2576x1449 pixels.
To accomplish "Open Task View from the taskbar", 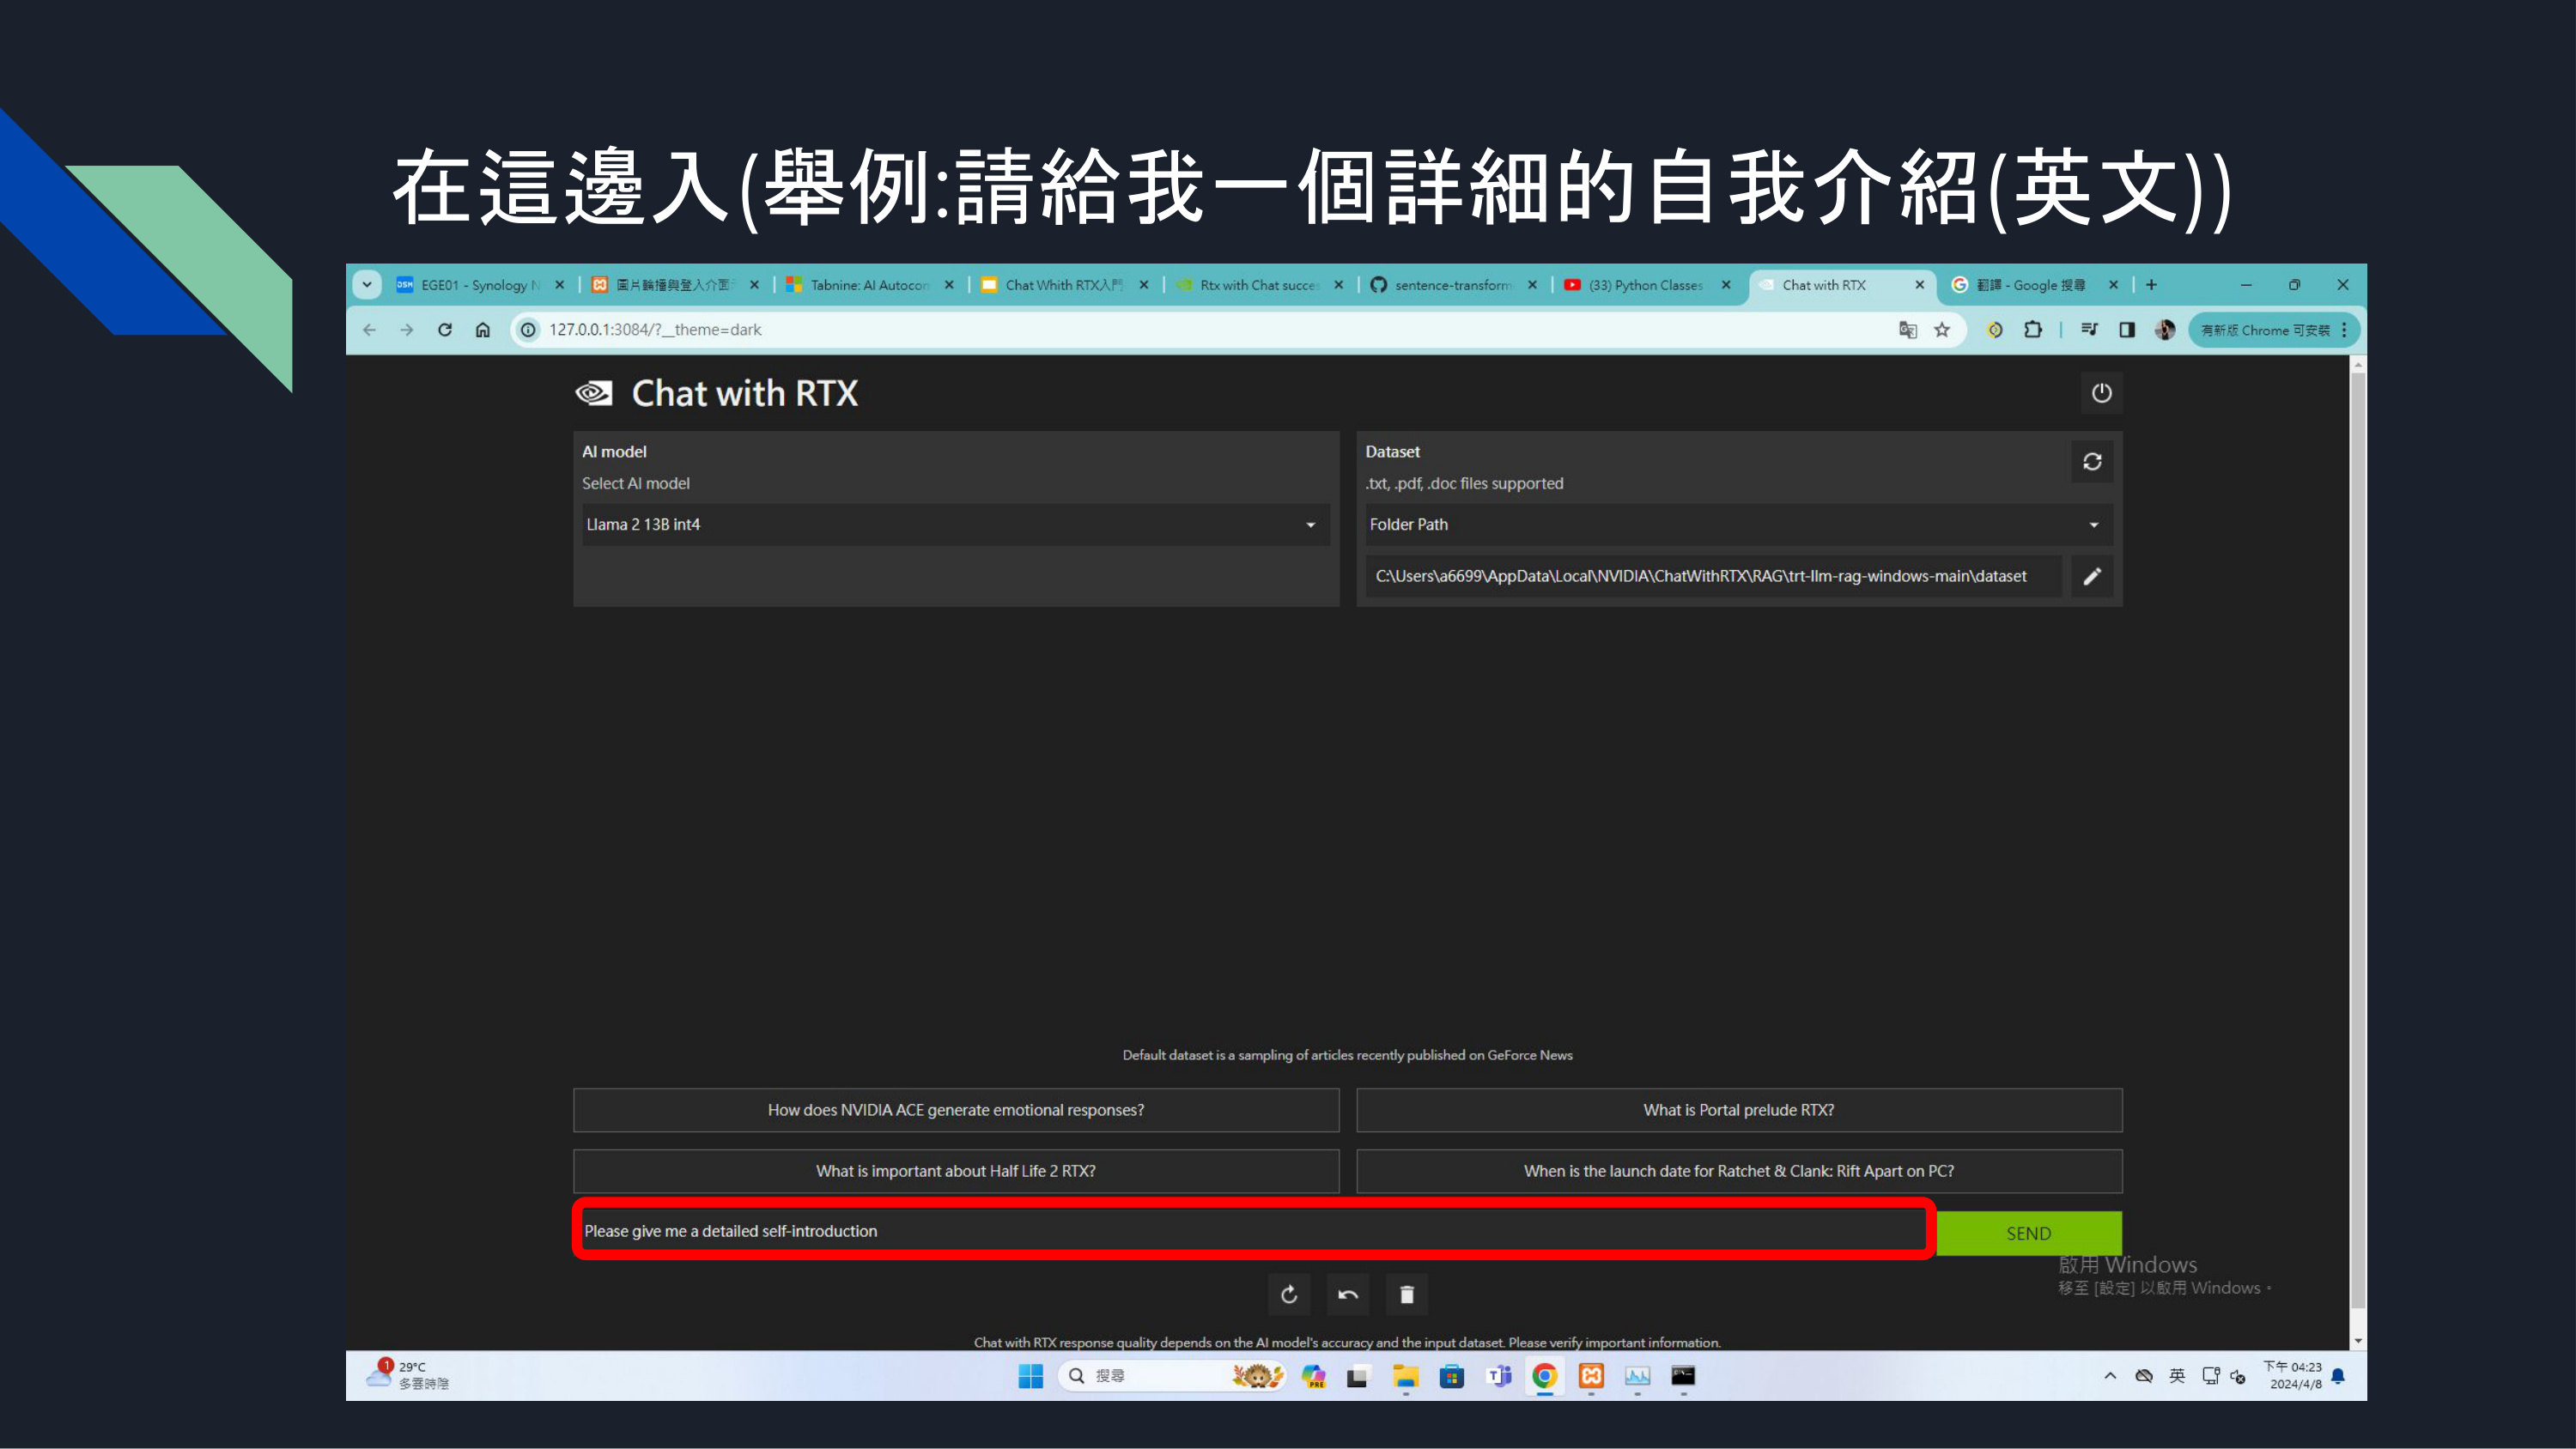I will (x=1357, y=1377).
